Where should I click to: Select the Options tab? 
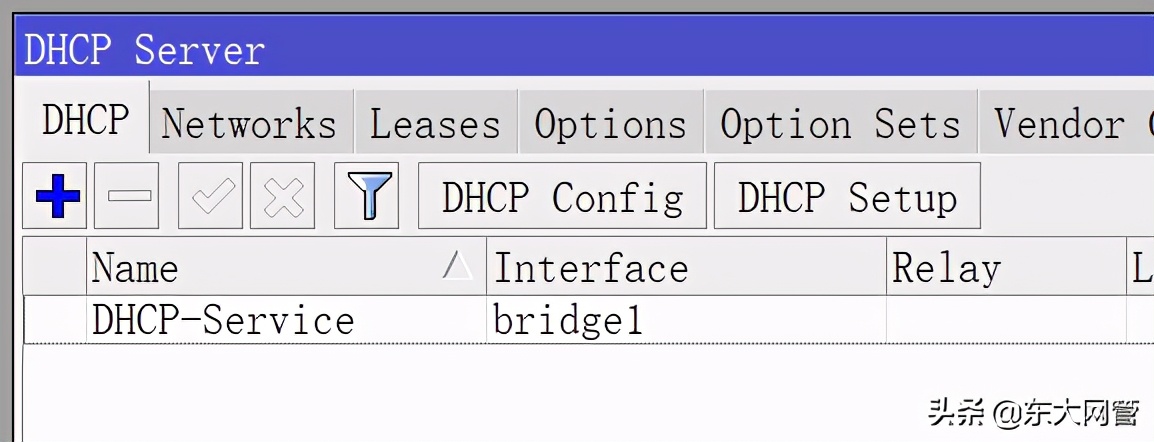point(610,125)
